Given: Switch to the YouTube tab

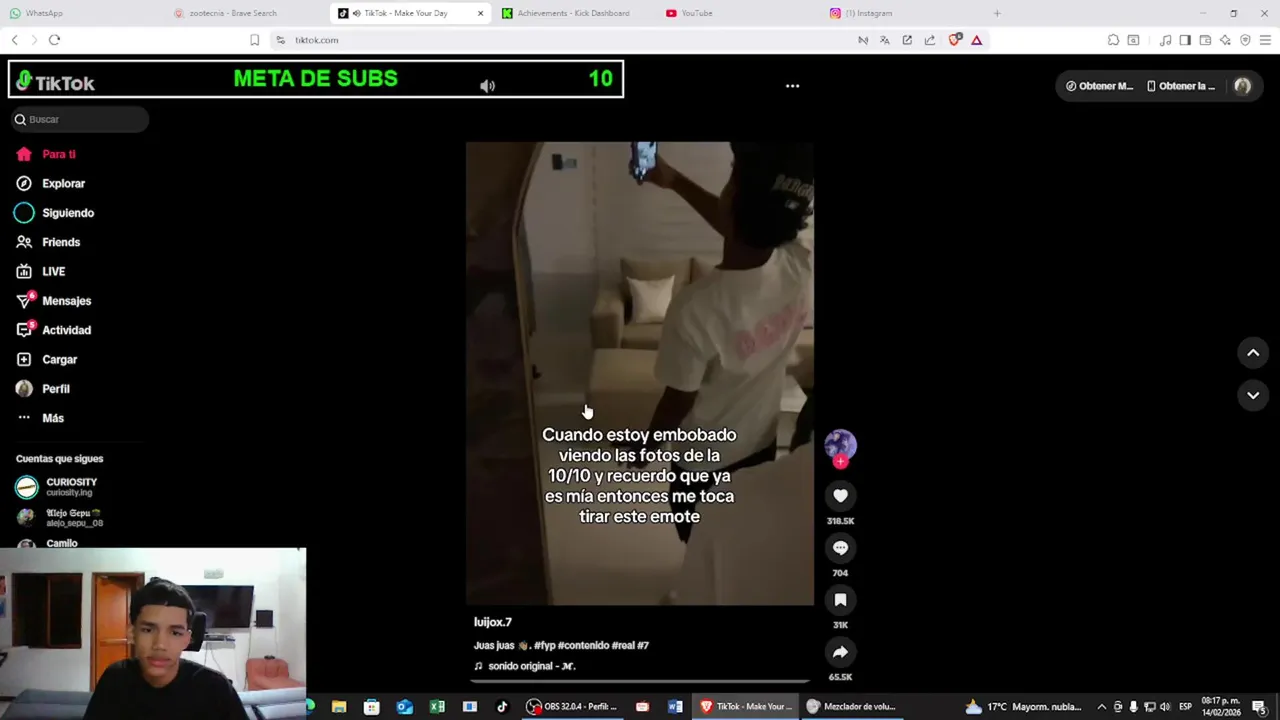Looking at the screenshot, I should (738, 13).
